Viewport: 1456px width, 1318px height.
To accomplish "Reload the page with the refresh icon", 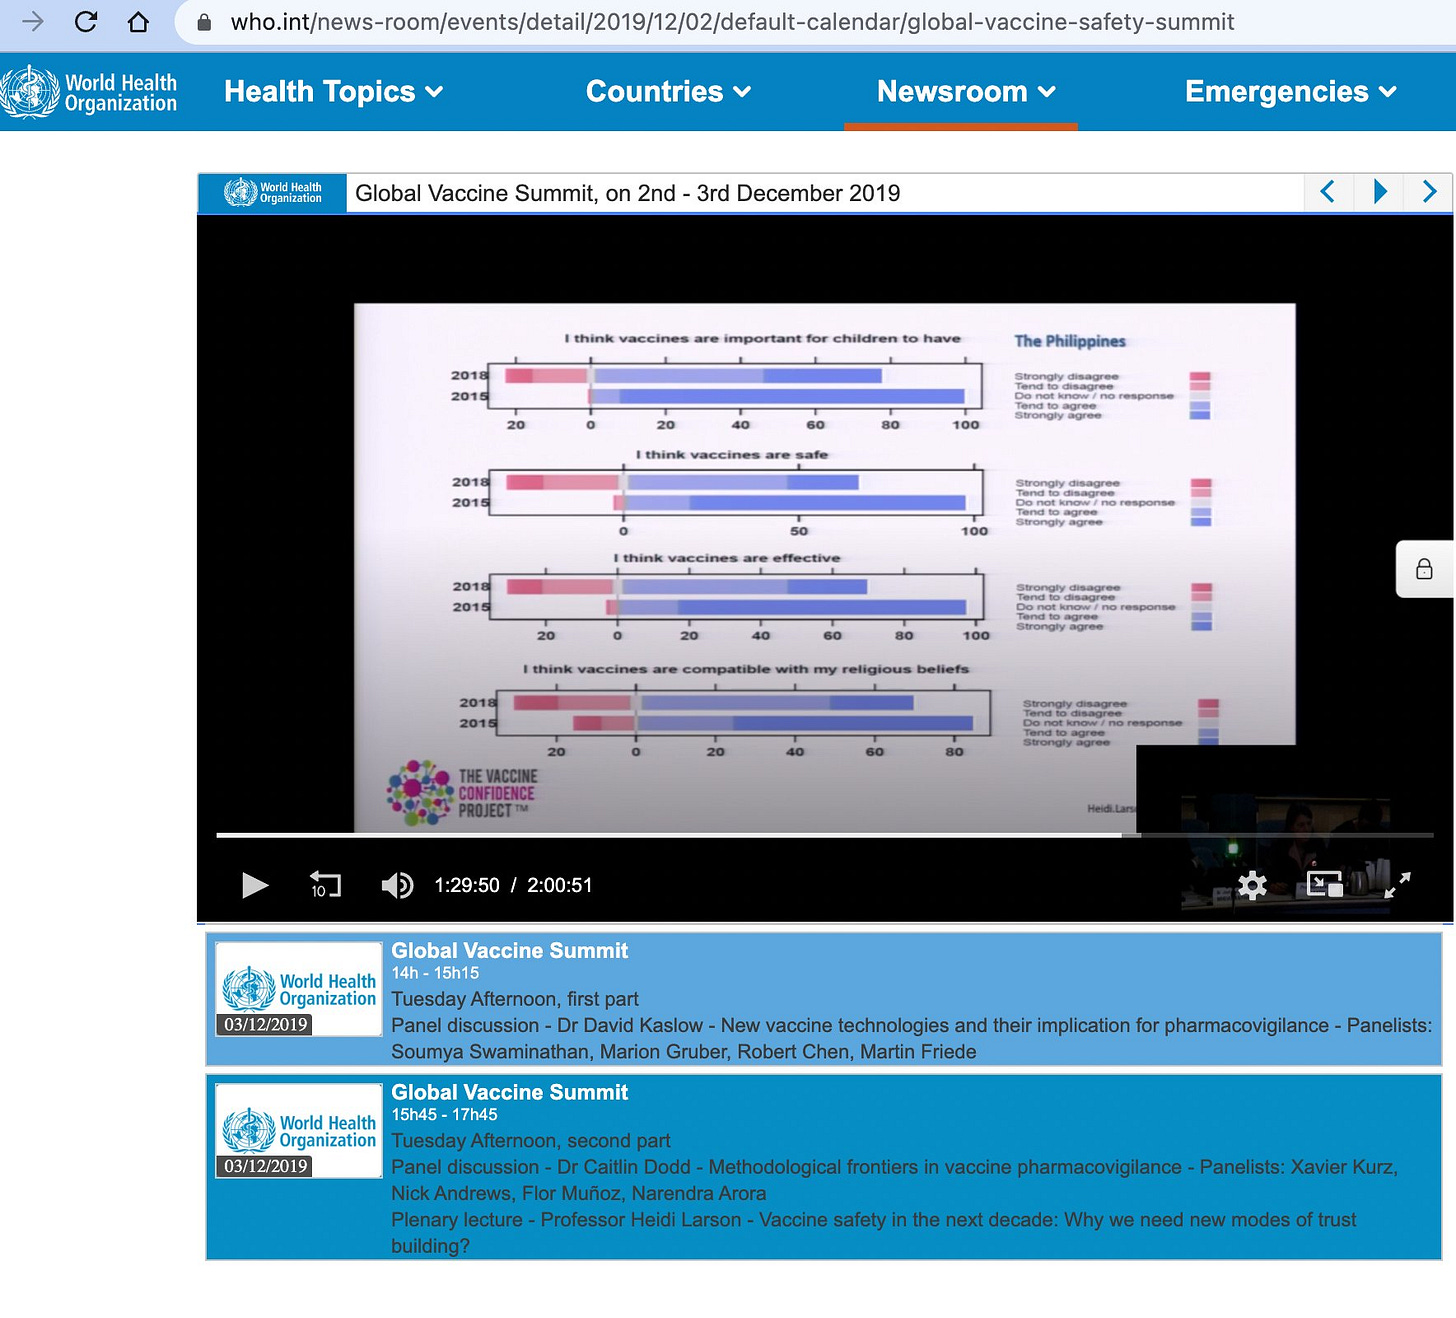I will click(86, 21).
